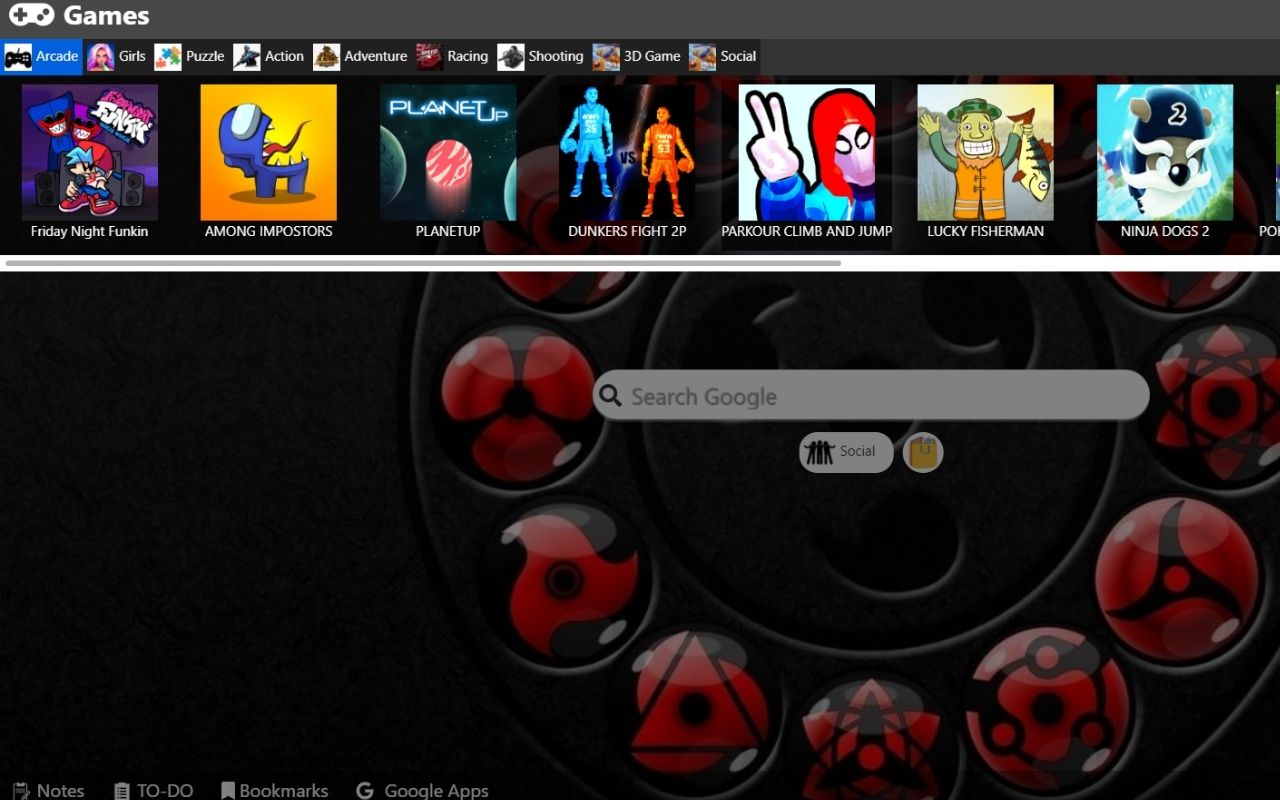
Task: Open the Friday Night Funkin game
Action: coord(88,152)
